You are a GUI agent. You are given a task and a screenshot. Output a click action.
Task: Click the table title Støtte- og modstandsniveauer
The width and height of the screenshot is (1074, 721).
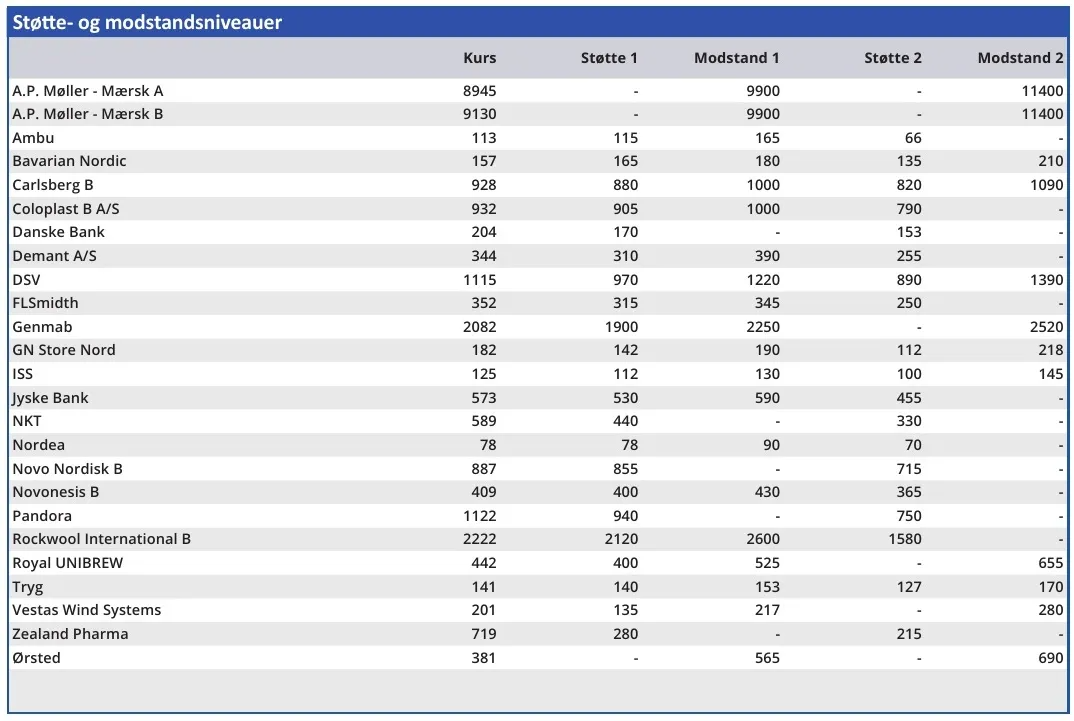pyautogui.click(x=147, y=22)
